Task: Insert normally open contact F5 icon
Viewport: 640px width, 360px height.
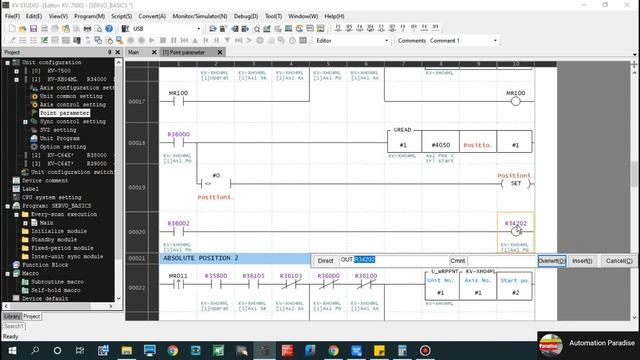Action: 338,28
